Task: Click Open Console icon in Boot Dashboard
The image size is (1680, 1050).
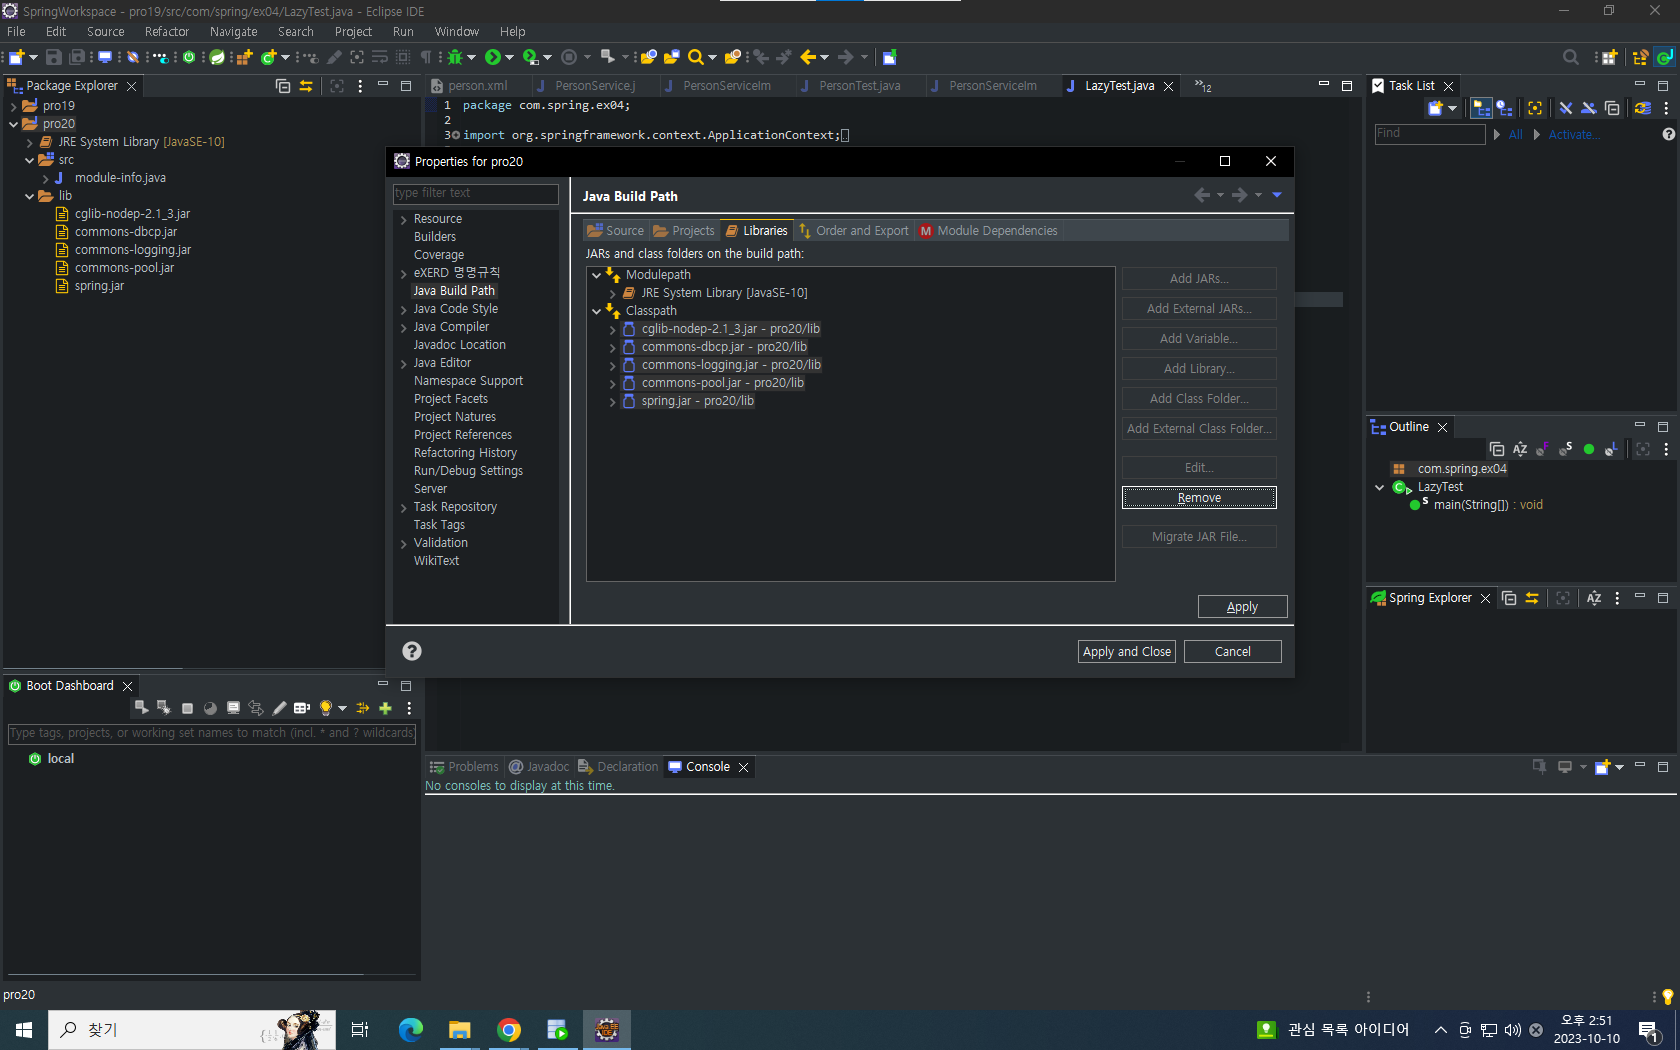Action: point(233,708)
